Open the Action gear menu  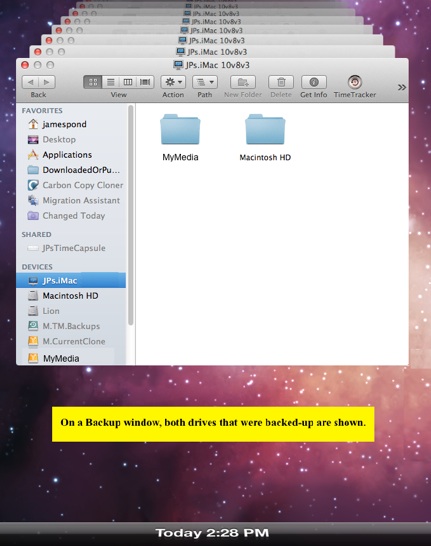coord(173,82)
